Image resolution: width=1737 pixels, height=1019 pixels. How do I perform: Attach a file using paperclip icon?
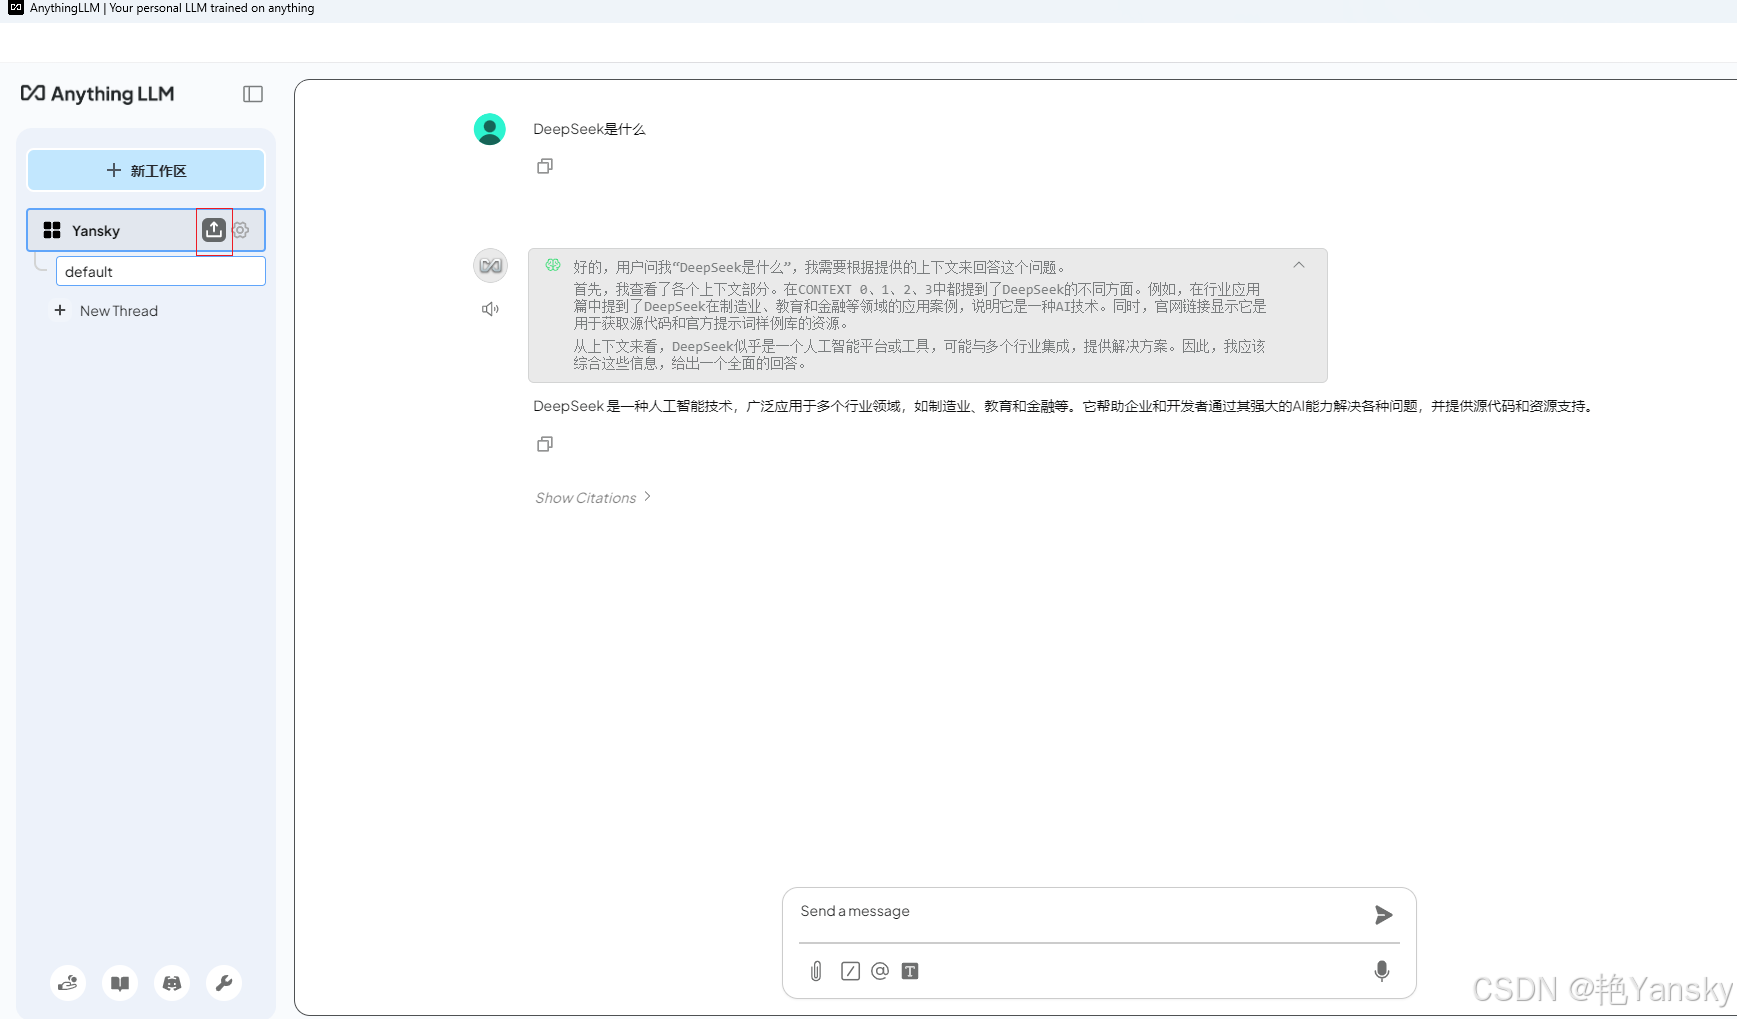pyautogui.click(x=816, y=971)
